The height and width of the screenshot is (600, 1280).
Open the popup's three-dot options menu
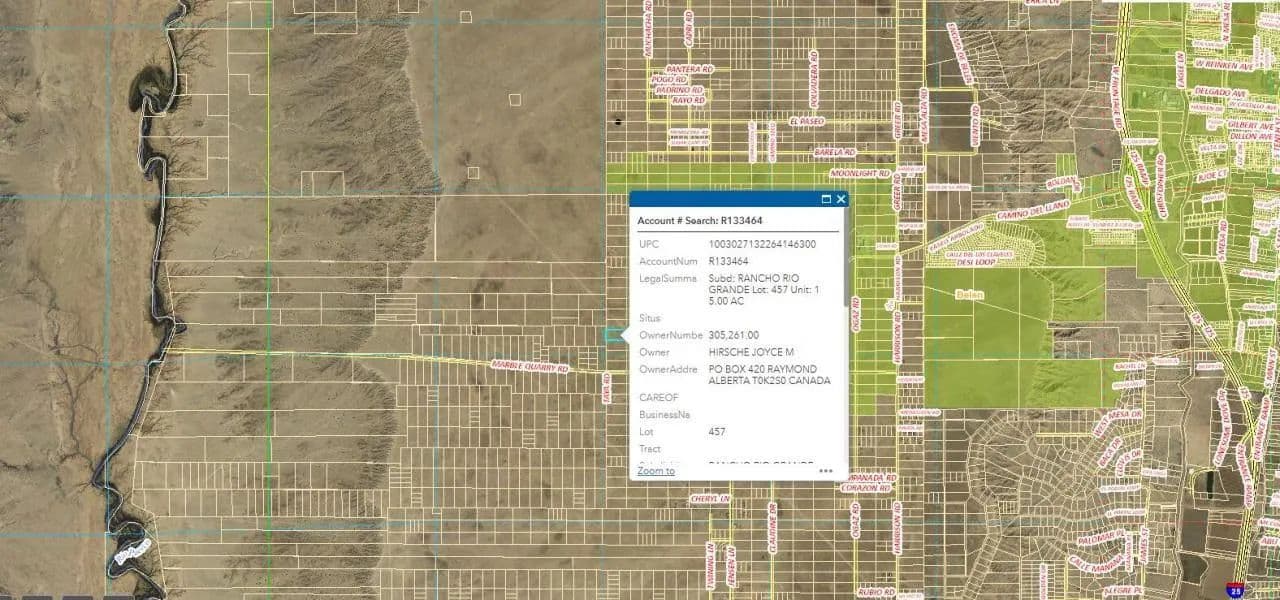(x=826, y=470)
